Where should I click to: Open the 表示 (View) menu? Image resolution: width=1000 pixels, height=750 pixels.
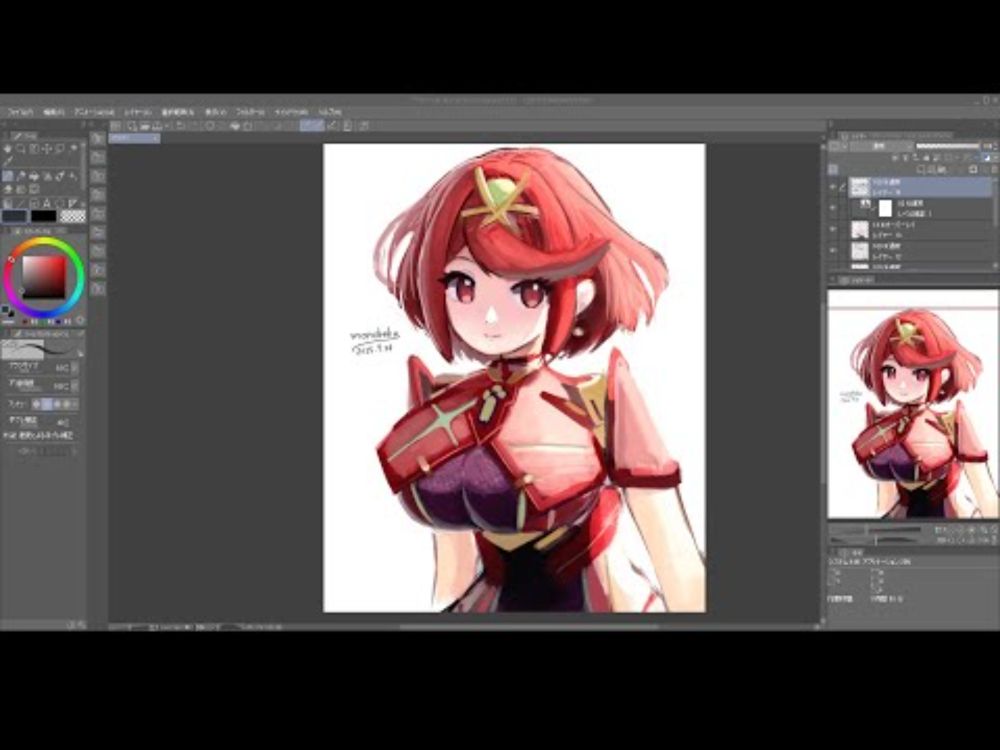click(216, 112)
